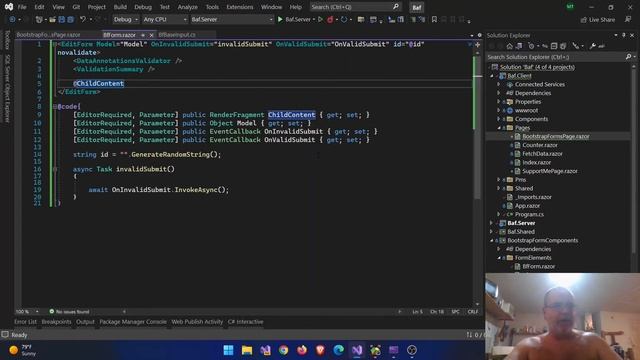Open the Output tab at the bottom
This screenshot has height=360, width=640.
pos(85,322)
